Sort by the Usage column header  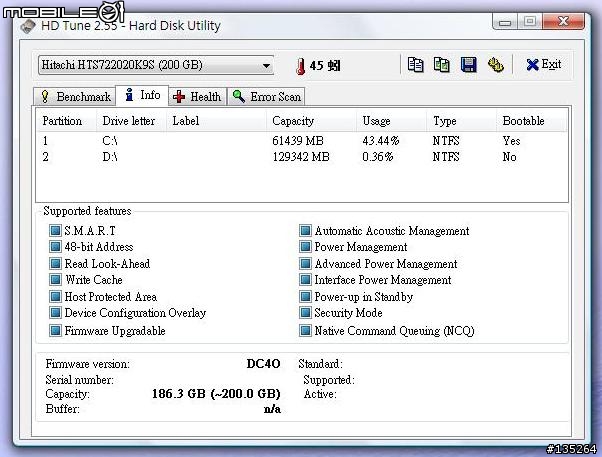(x=392, y=121)
